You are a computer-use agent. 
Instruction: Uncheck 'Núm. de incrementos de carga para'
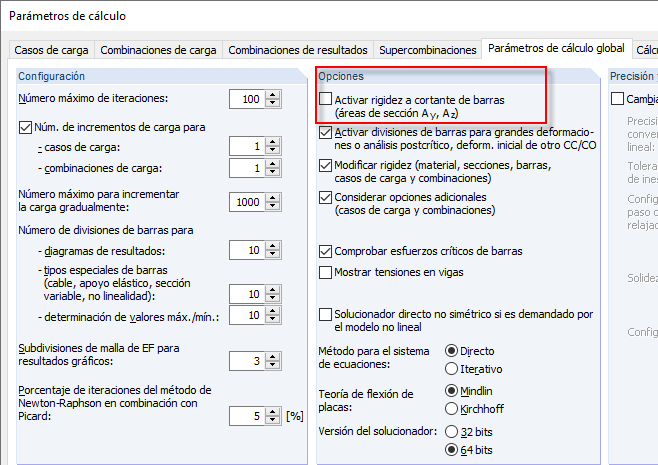[26, 127]
